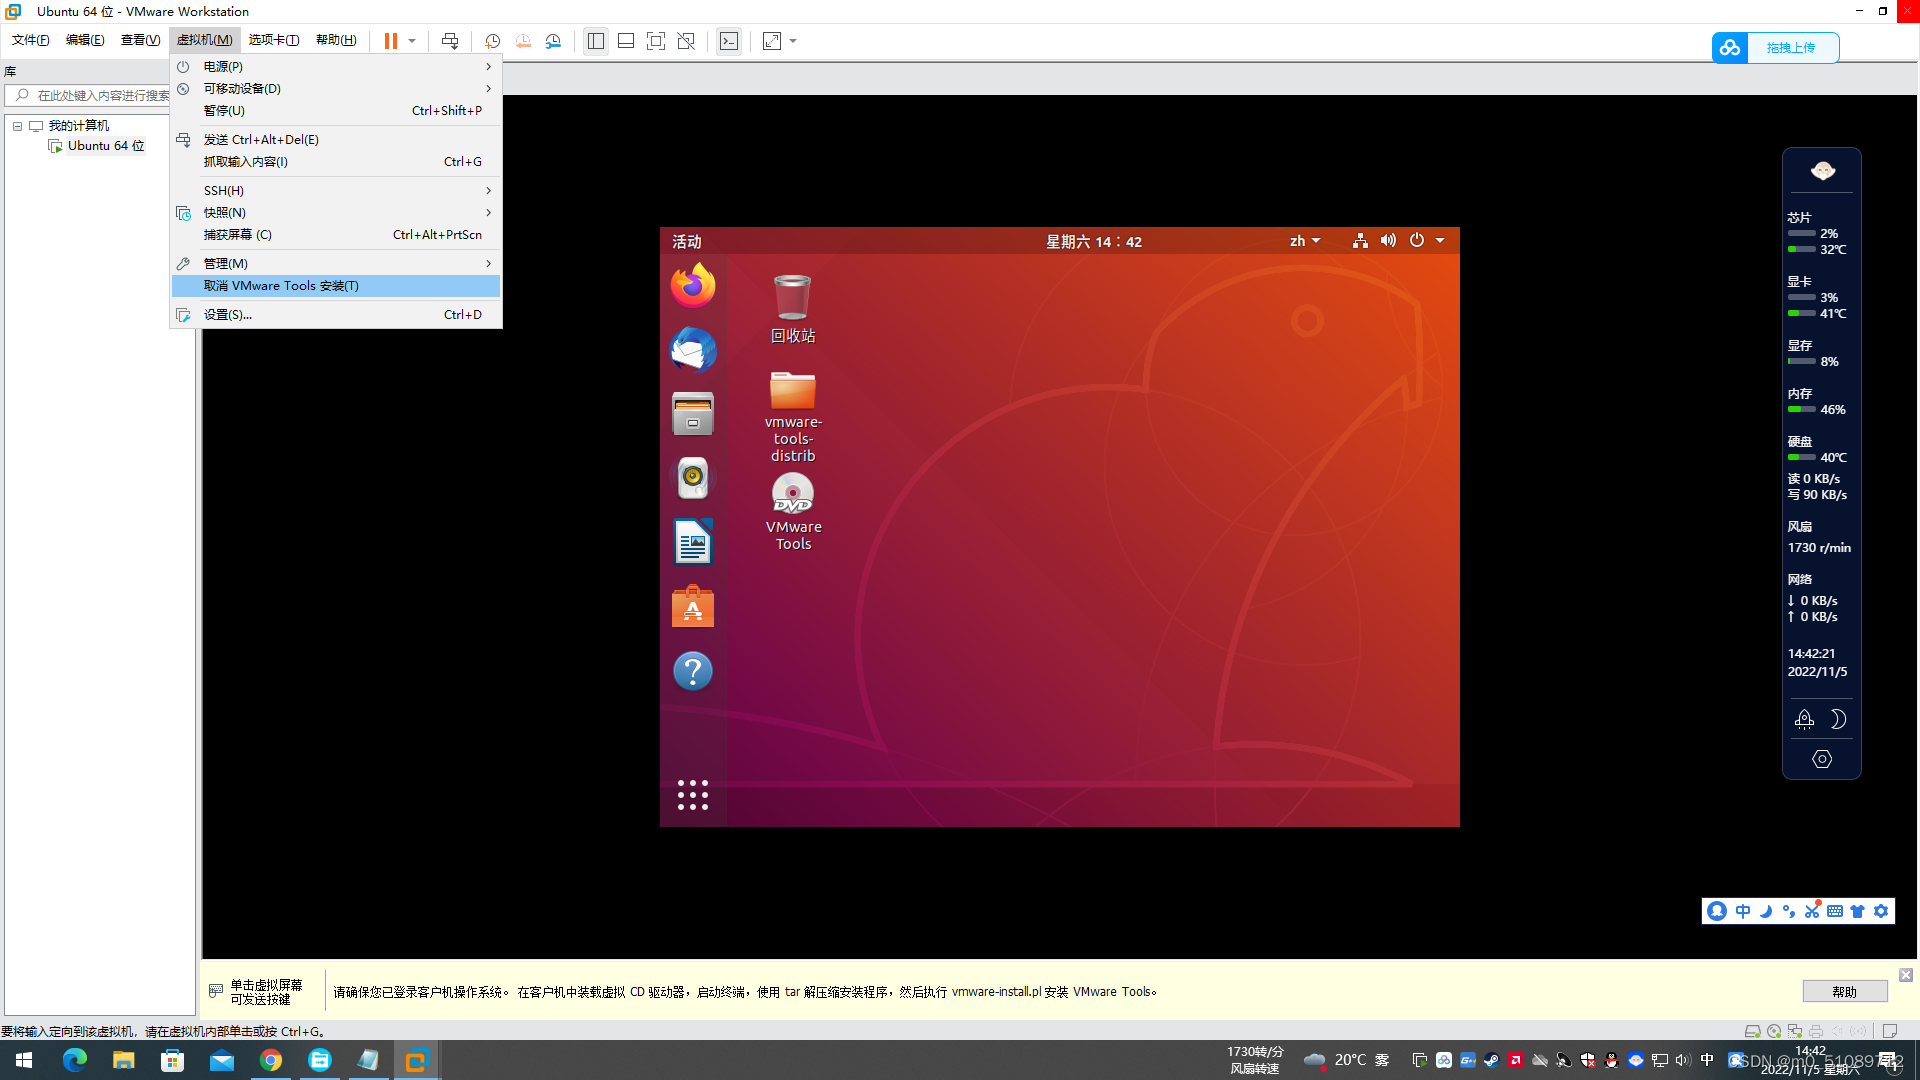Click the Help button in yellow bar

(1844, 991)
